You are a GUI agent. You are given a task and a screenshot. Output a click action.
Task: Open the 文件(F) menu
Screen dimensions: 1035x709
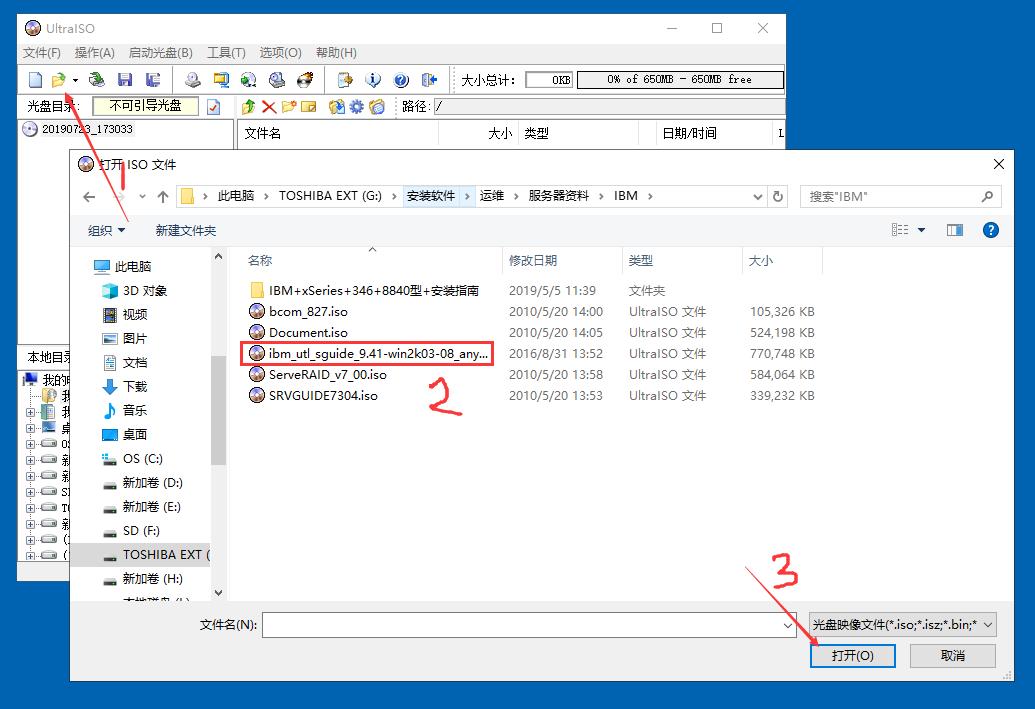[x=38, y=52]
